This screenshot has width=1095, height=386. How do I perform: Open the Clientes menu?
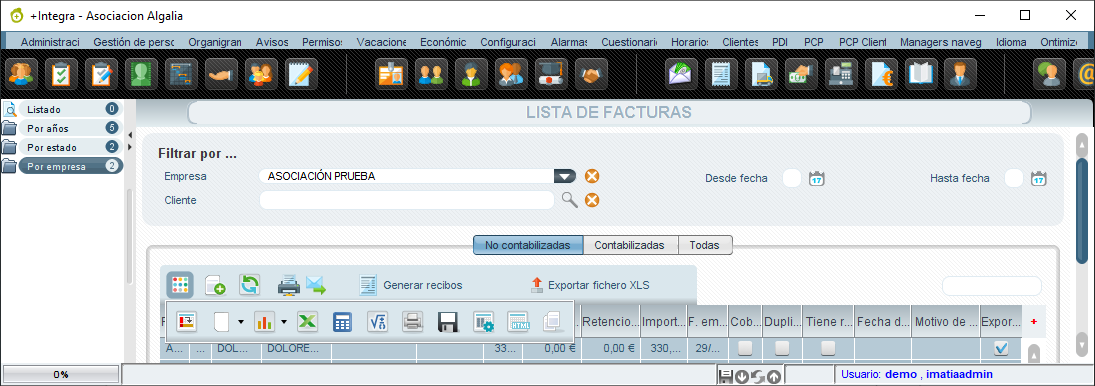click(740, 42)
